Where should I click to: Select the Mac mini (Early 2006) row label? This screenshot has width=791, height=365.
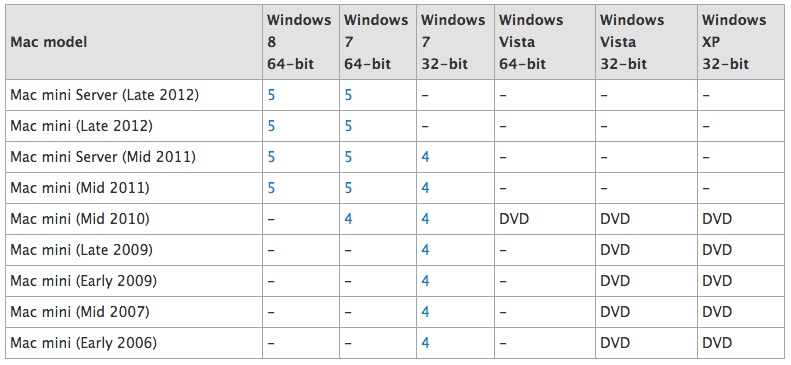pos(83,343)
